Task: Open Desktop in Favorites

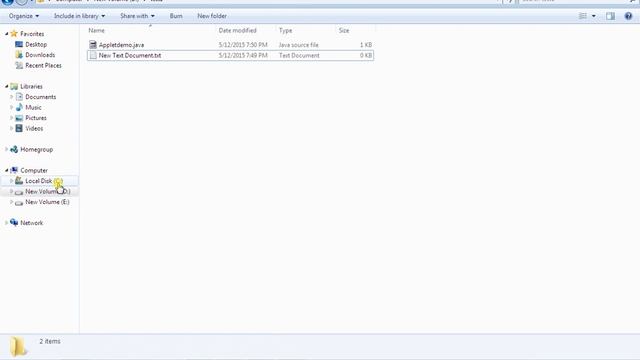Action: click(36, 44)
